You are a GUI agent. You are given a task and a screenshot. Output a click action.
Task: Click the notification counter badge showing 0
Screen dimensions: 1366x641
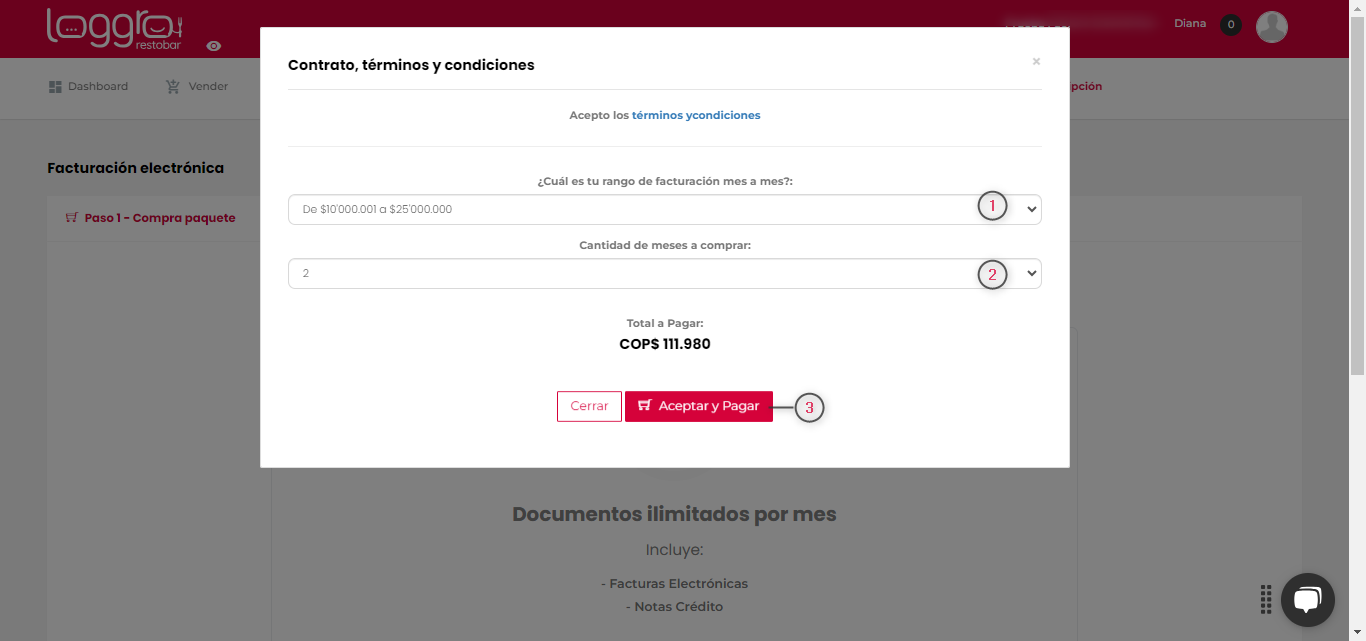pos(1231,25)
